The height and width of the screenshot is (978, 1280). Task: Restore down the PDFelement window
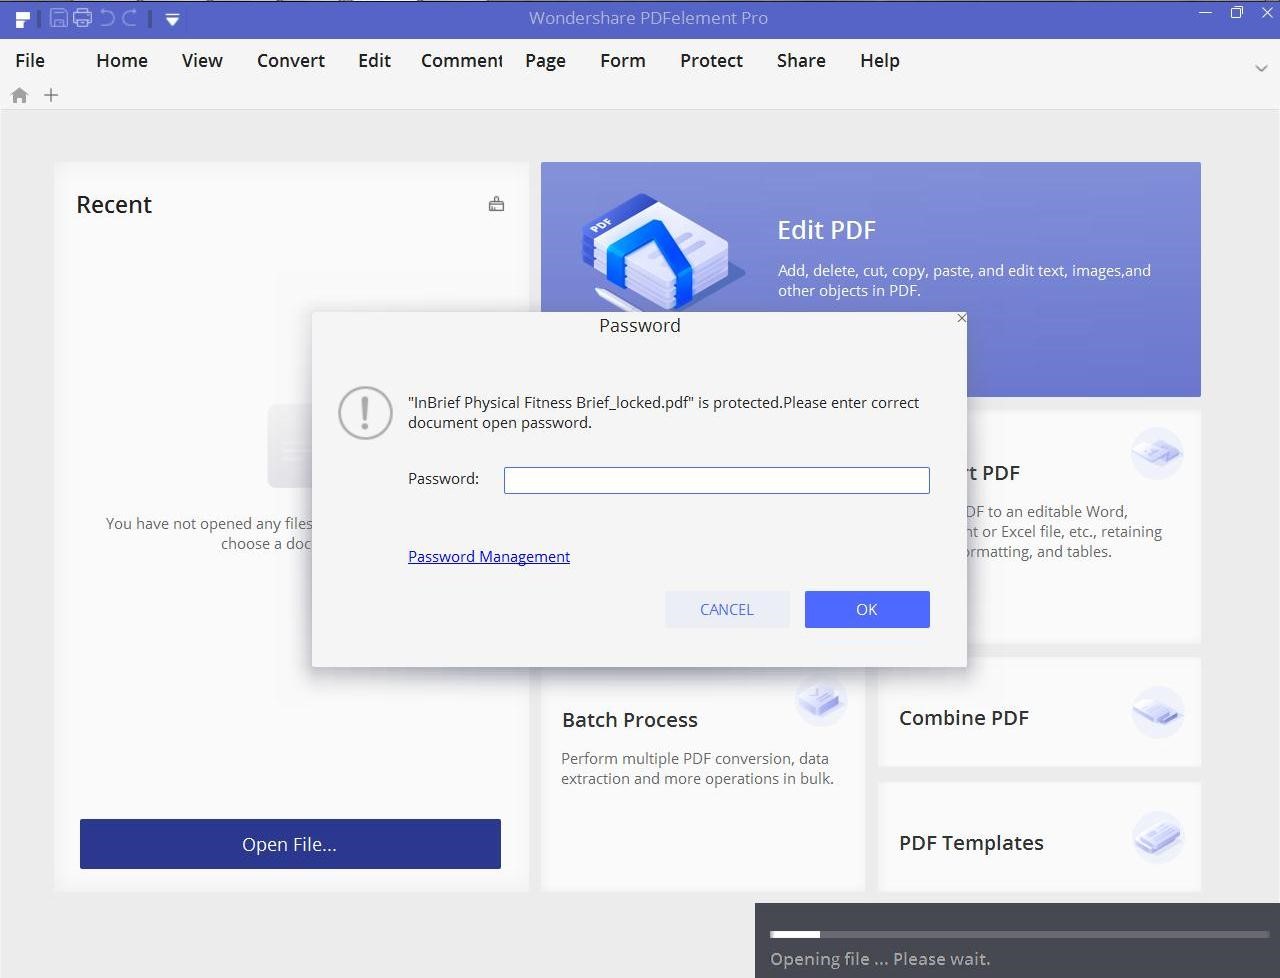pyautogui.click(x=1237, y=13)
